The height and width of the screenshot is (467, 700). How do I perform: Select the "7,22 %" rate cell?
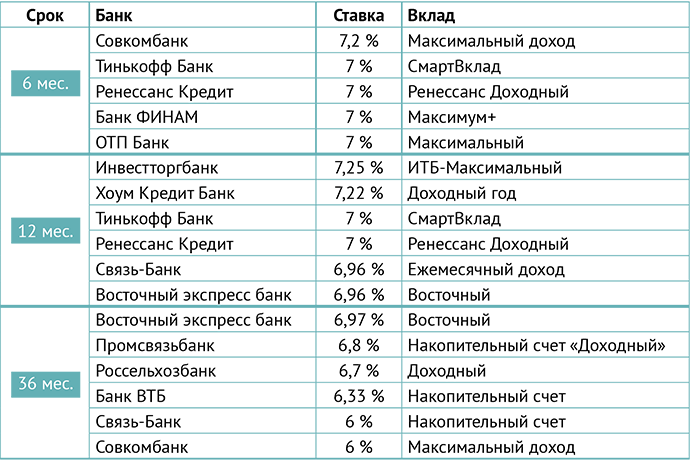click(358, 193)
